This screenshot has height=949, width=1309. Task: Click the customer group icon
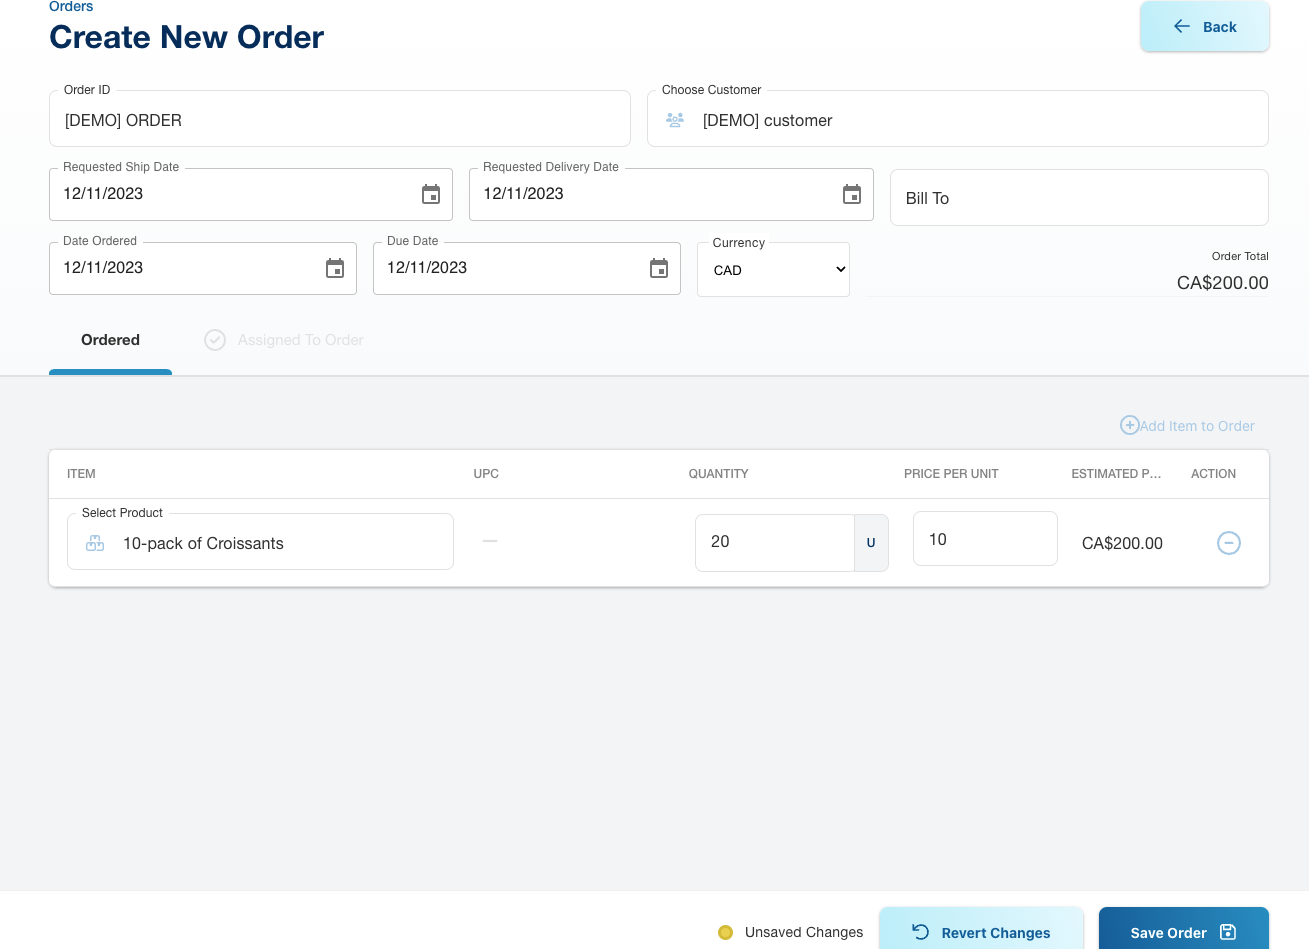coord(675,120)
